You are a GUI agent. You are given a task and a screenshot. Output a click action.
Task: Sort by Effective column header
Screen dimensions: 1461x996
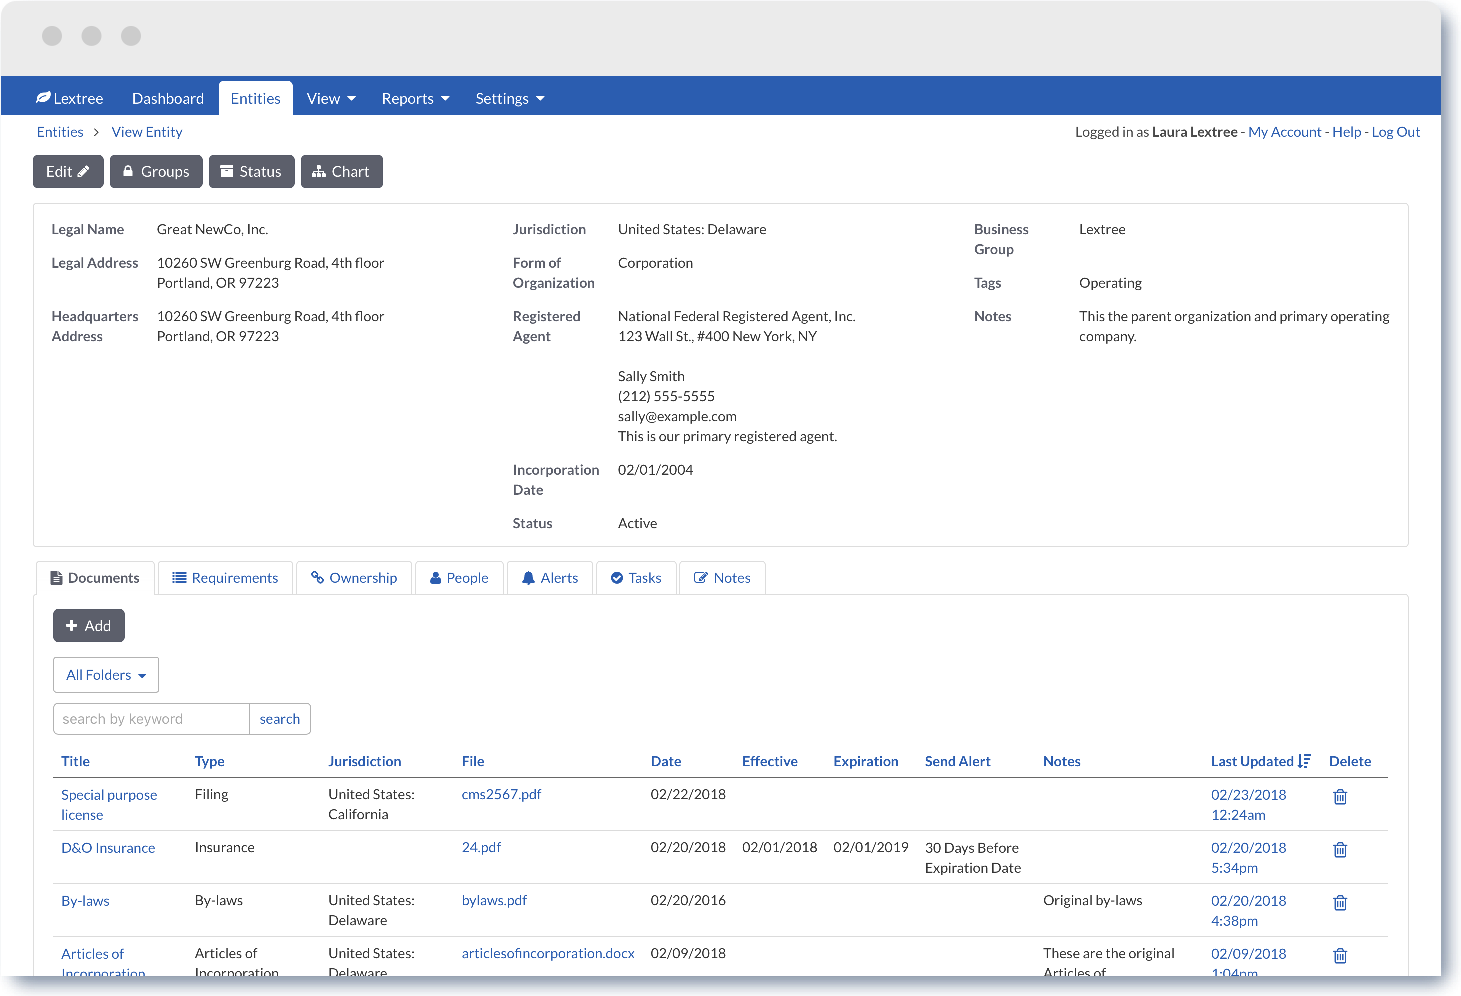coord(770,761)
